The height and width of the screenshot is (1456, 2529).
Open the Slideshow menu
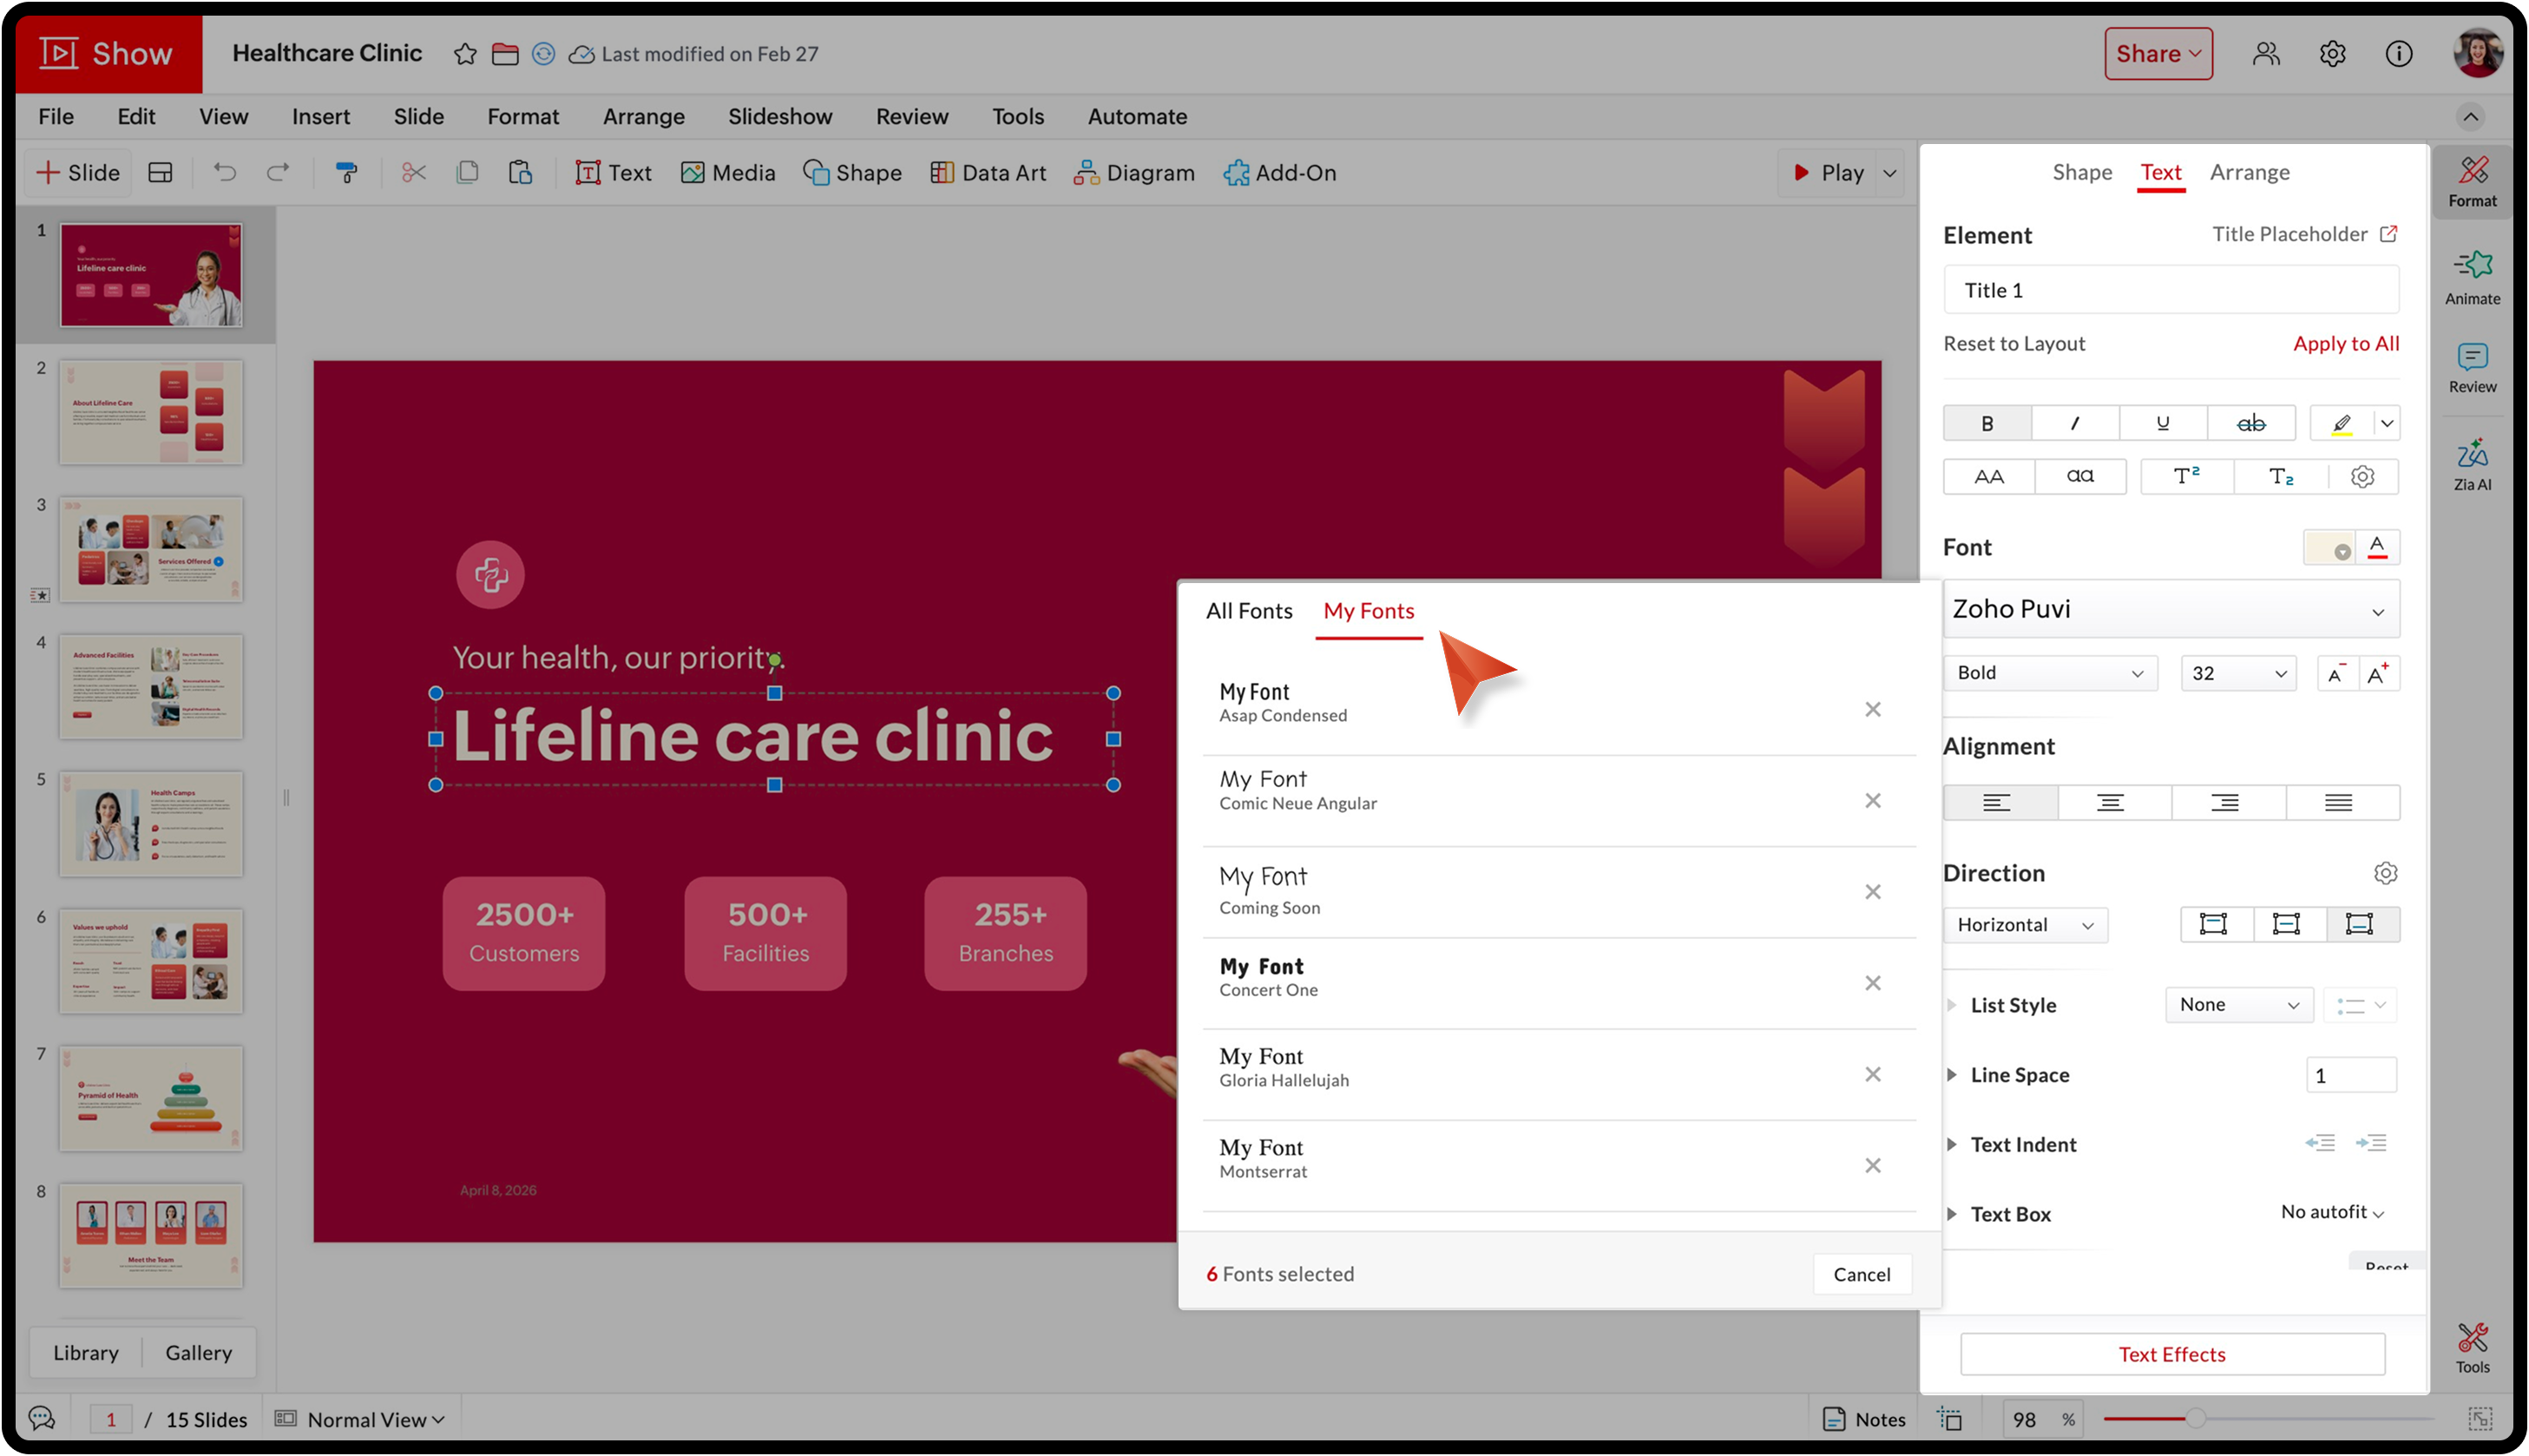click(x=779, y=116)
